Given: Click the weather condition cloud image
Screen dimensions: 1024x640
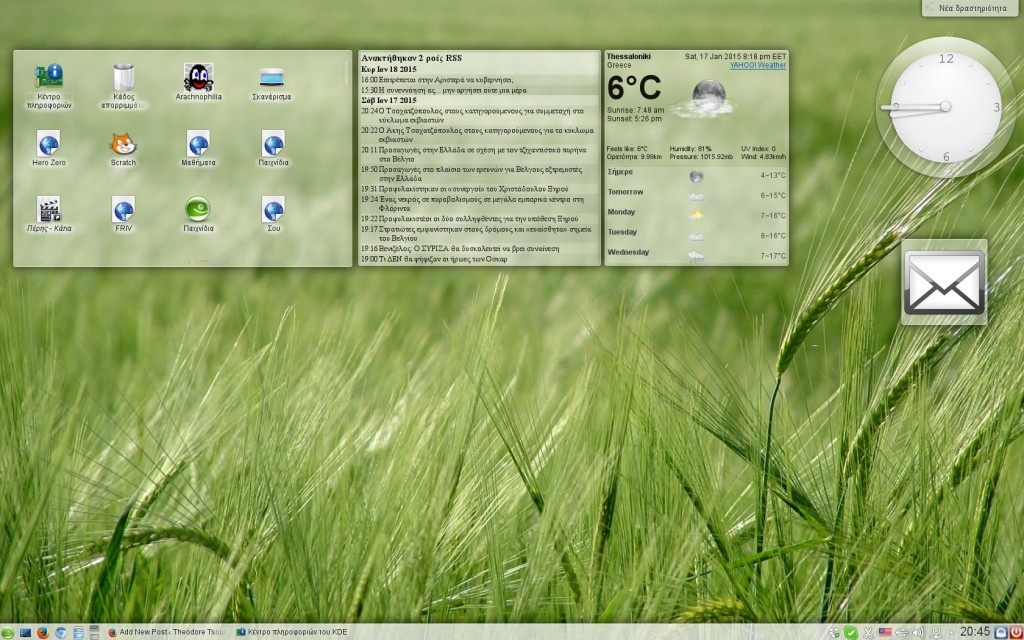Looking at the screenshot, I should pos(704,98).
